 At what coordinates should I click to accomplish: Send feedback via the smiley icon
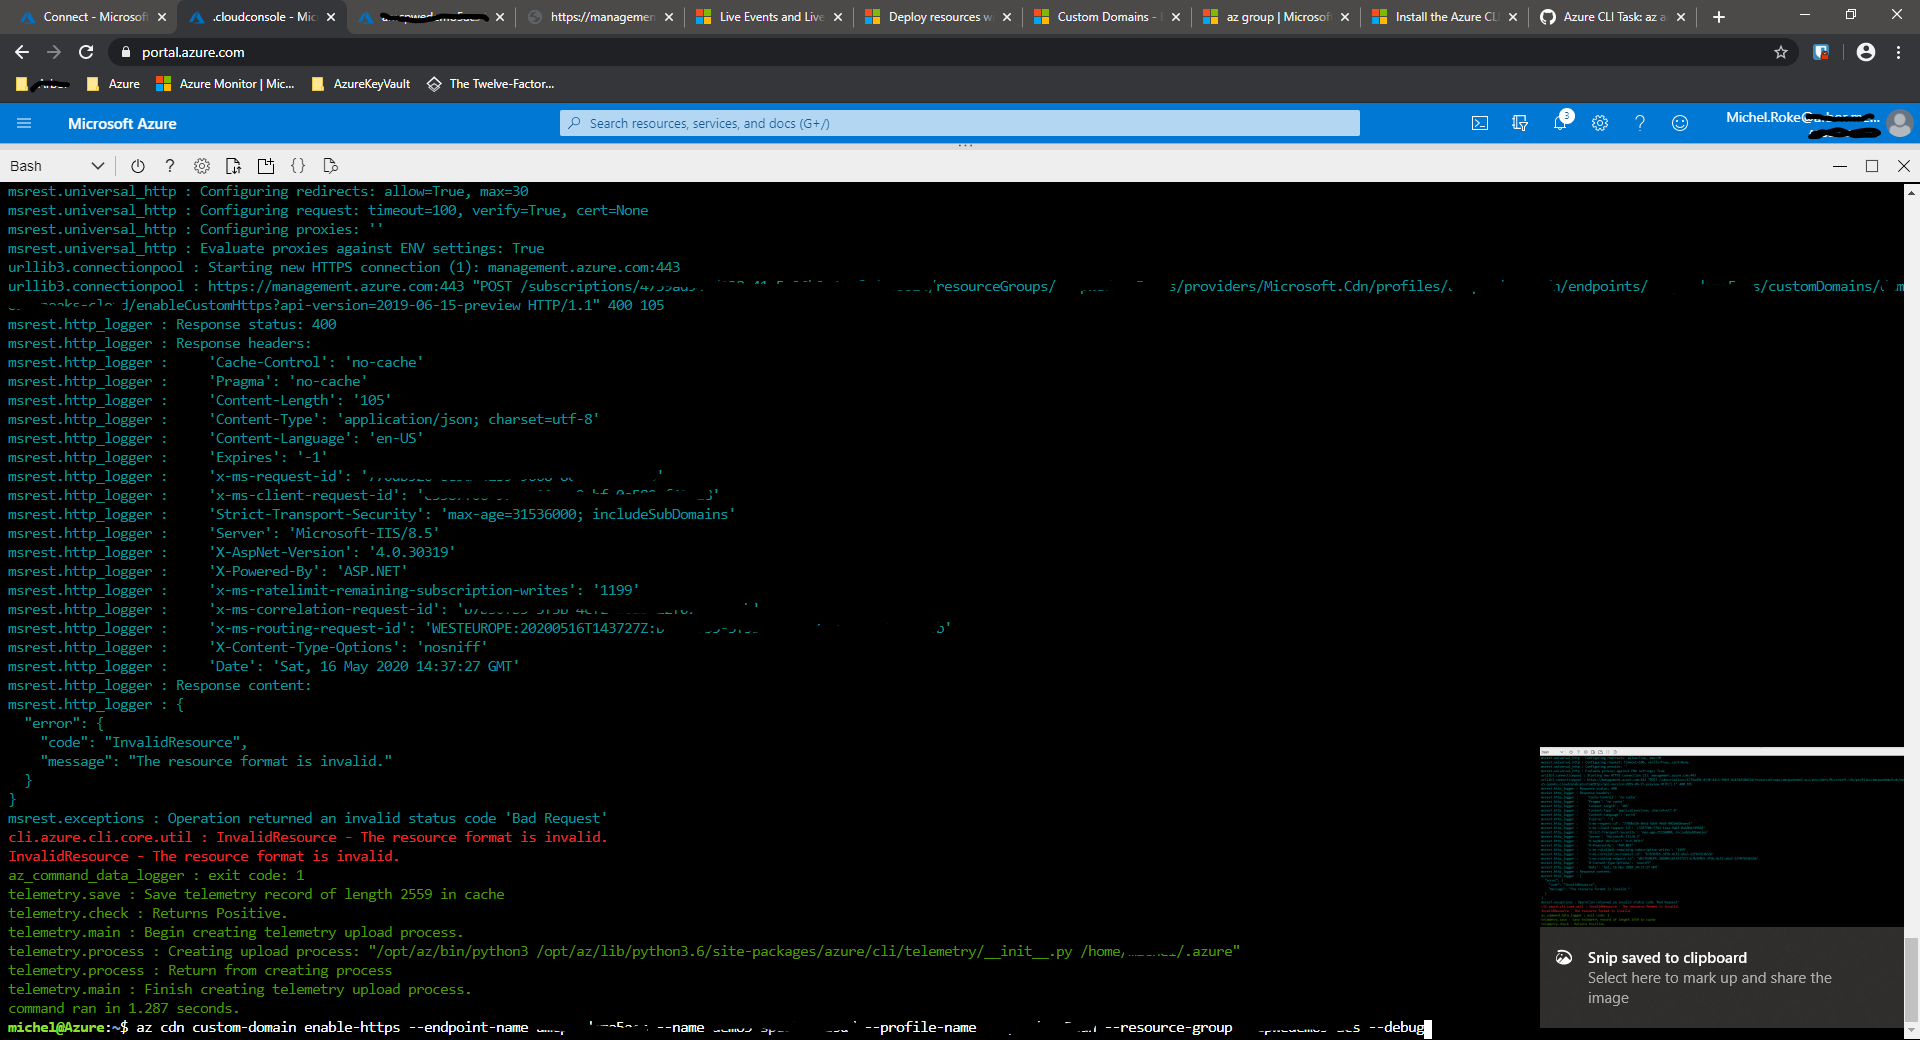click(x=1679, y=123)
